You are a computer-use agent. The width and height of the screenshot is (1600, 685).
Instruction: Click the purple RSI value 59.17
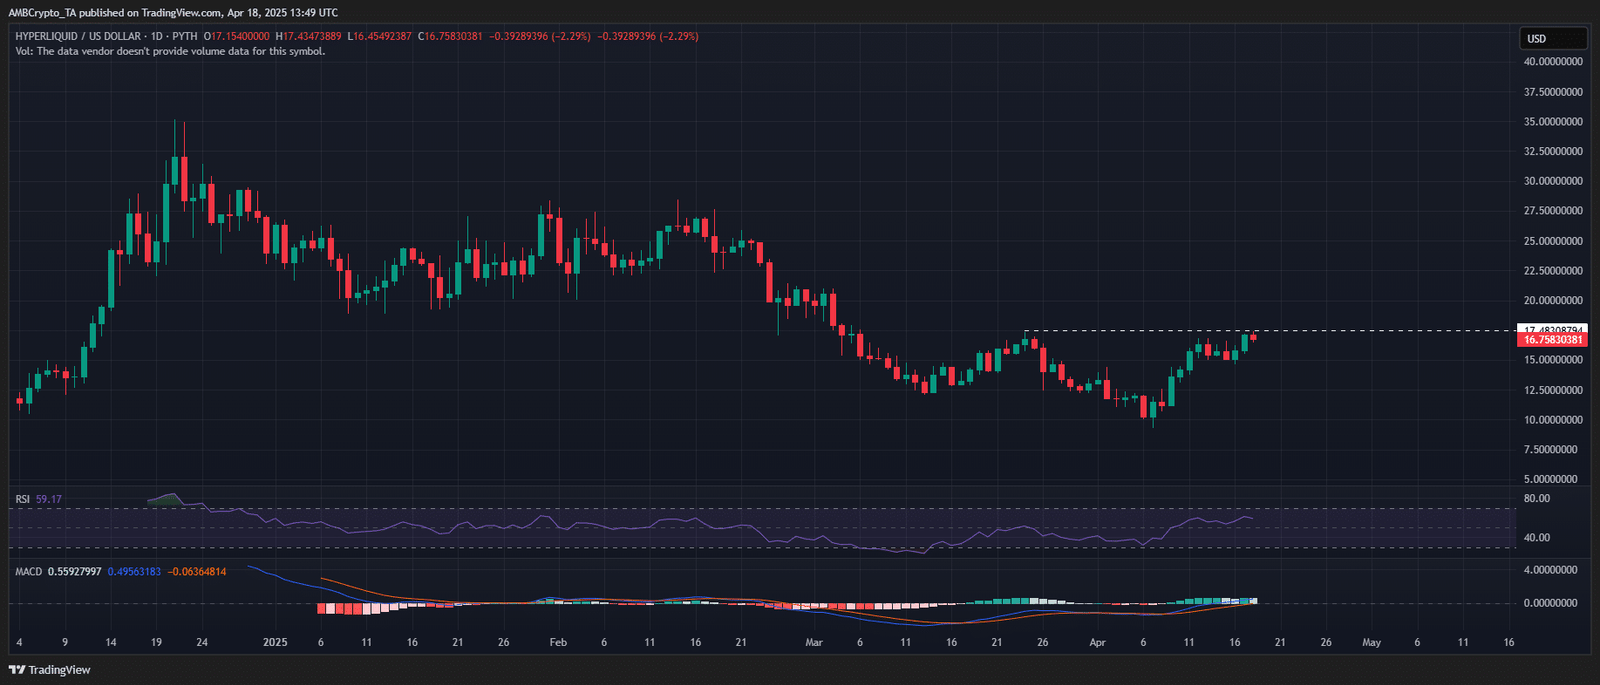click(x=48, y=499)
